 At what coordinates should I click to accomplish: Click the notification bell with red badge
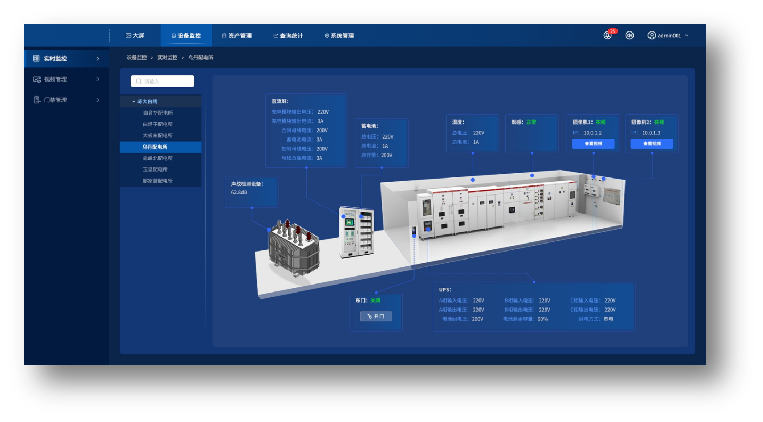[608, 35]
